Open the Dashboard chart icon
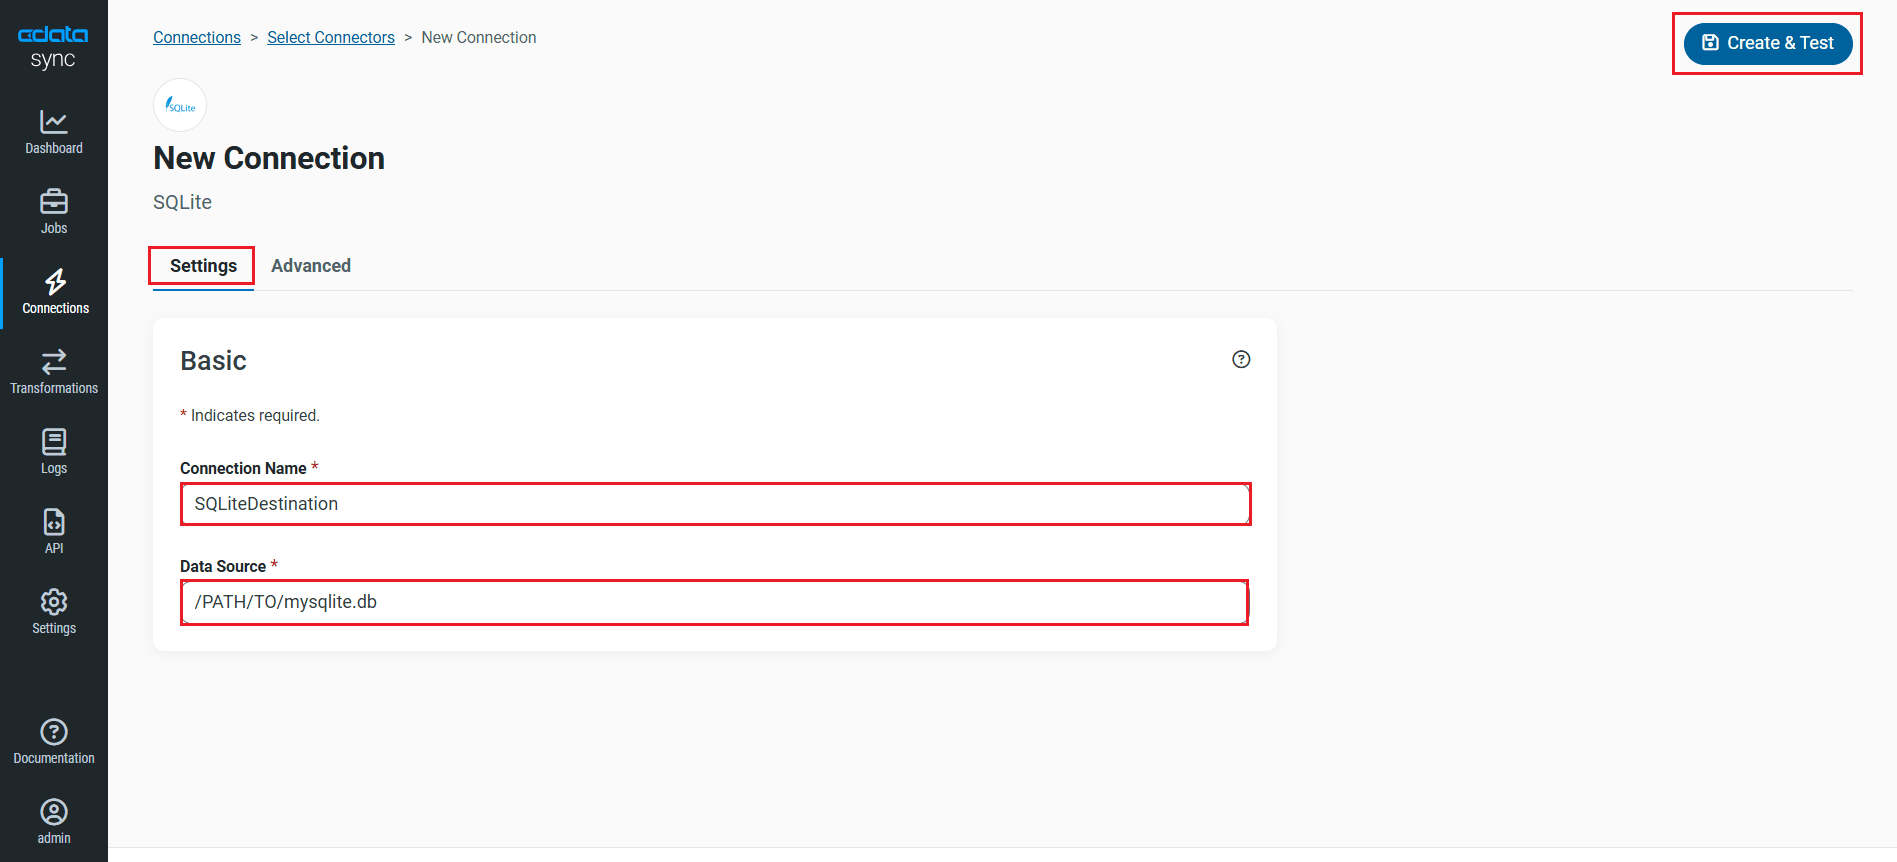 pyautogui.click(x=54, y=122)
